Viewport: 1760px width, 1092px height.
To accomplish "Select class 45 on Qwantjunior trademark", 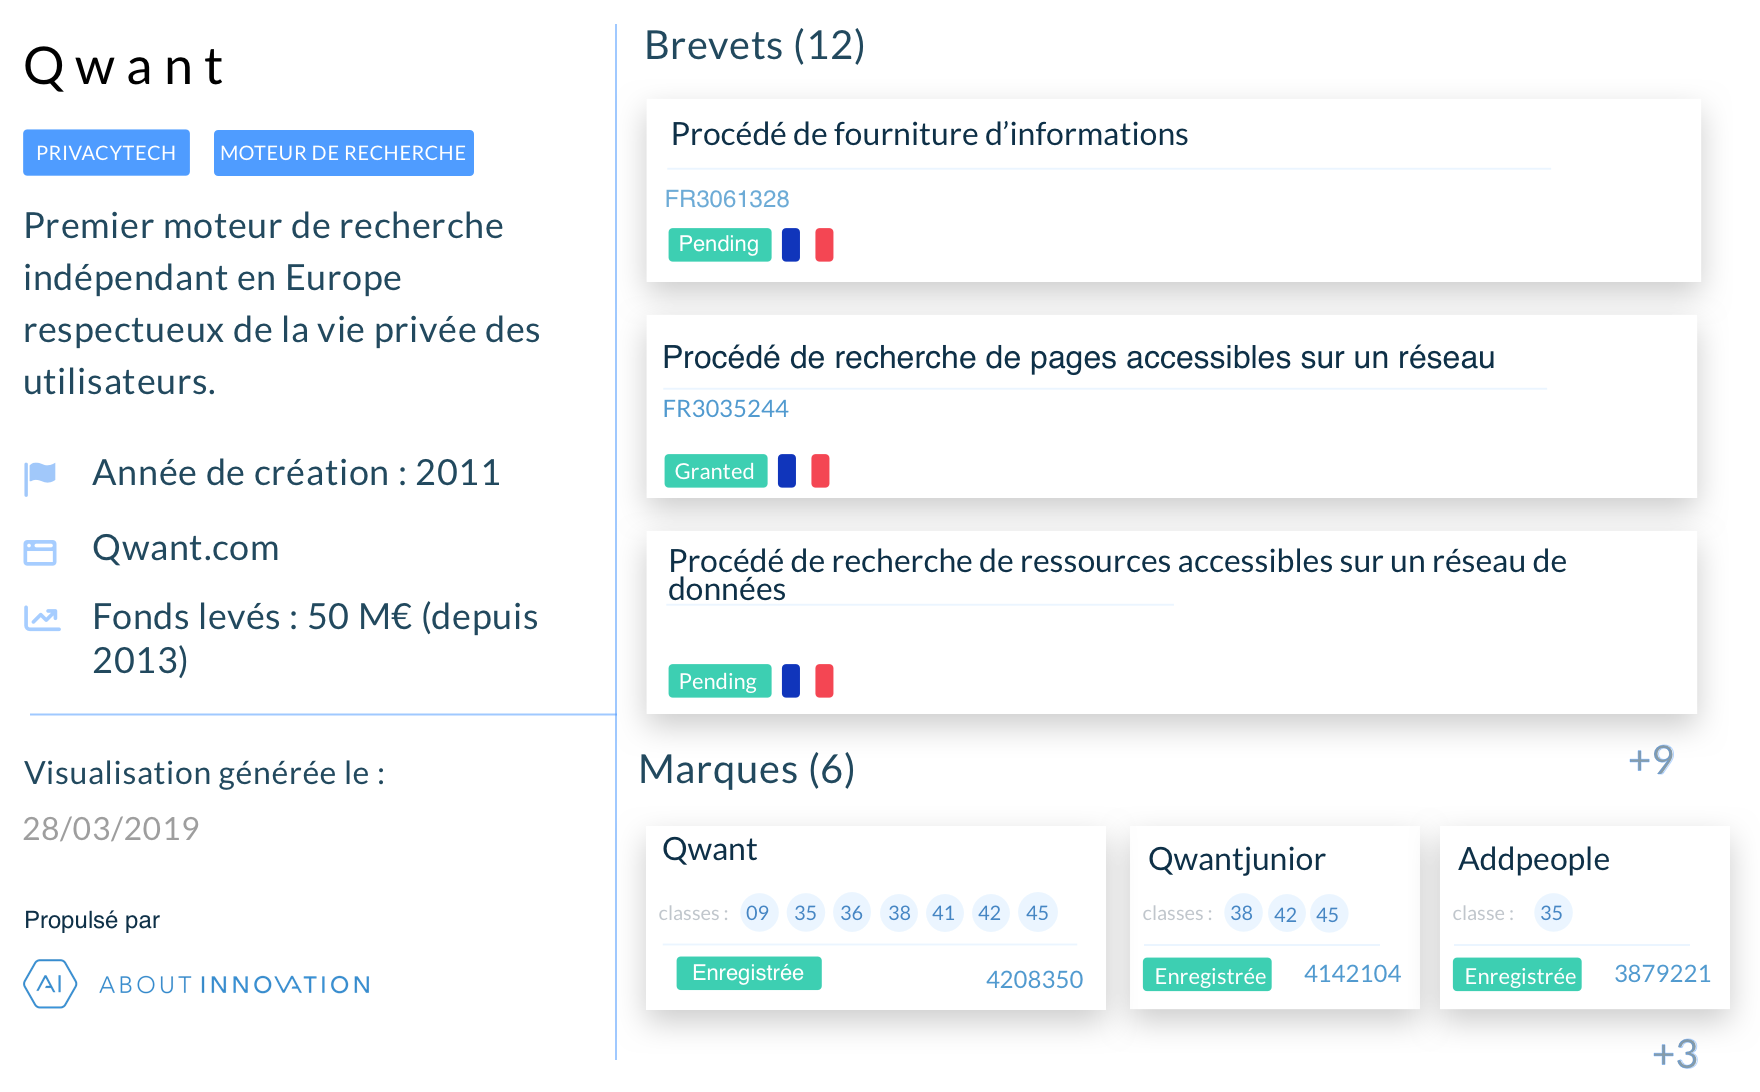I will pos(1328,914).
